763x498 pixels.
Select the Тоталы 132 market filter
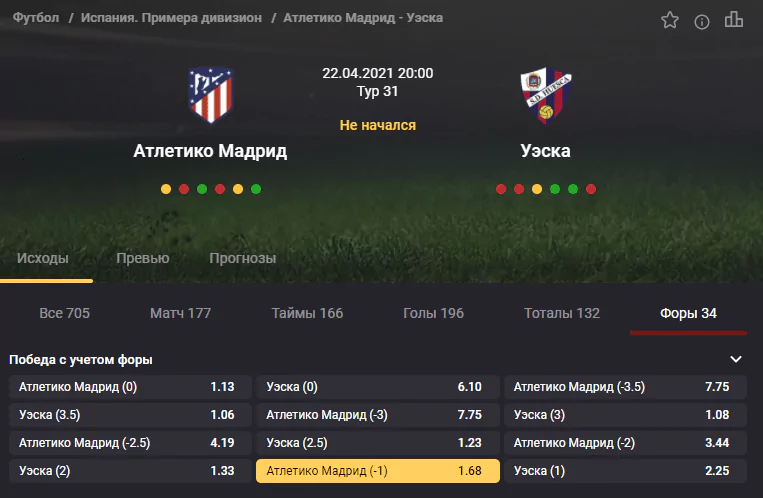[x=562, y=313]
